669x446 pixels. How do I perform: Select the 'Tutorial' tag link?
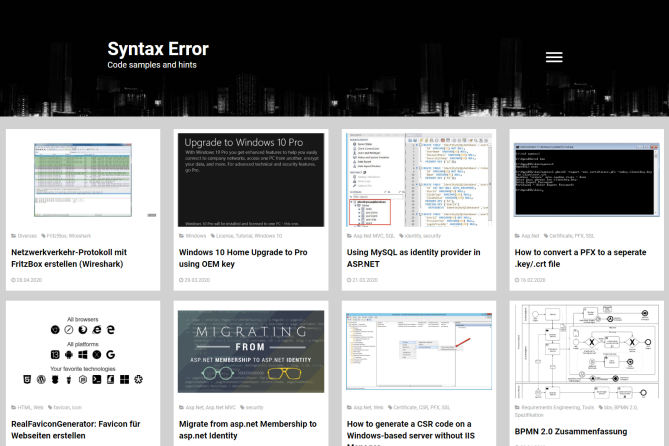tap(244, 236)
